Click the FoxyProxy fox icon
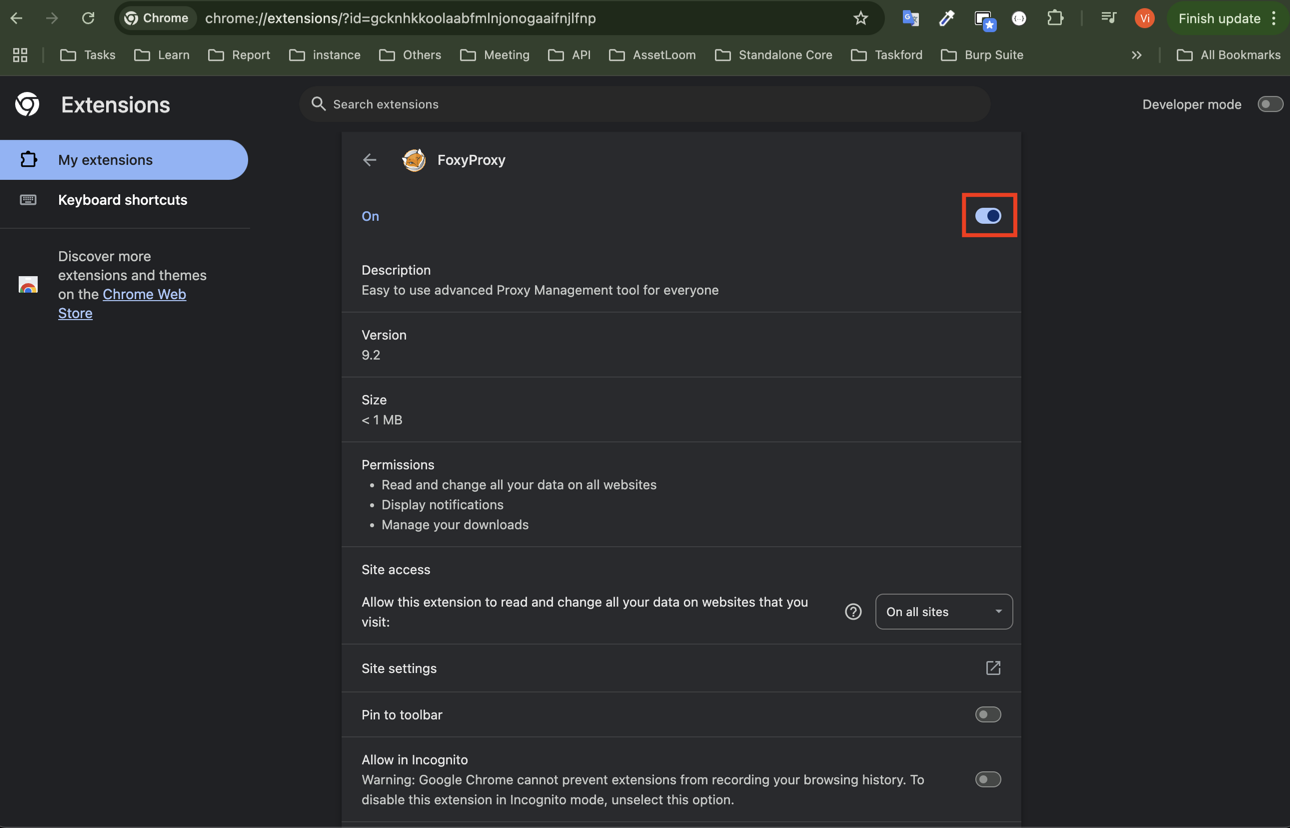The image size is (1290, 828). [x=414, y=160]
